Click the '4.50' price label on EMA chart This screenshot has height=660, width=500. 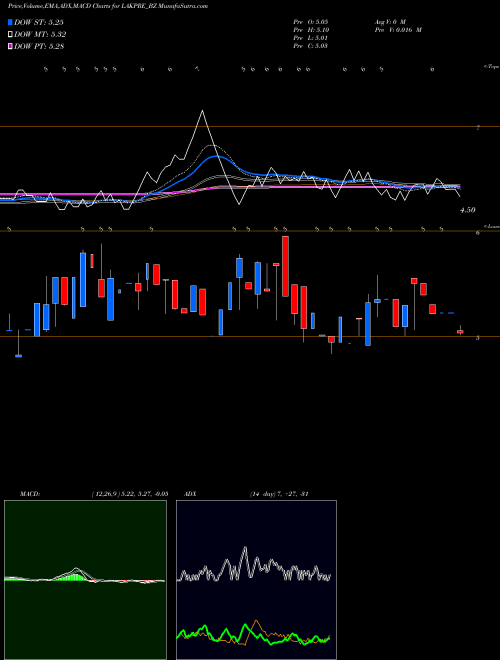pyautogui.click(x=468, y=210)
